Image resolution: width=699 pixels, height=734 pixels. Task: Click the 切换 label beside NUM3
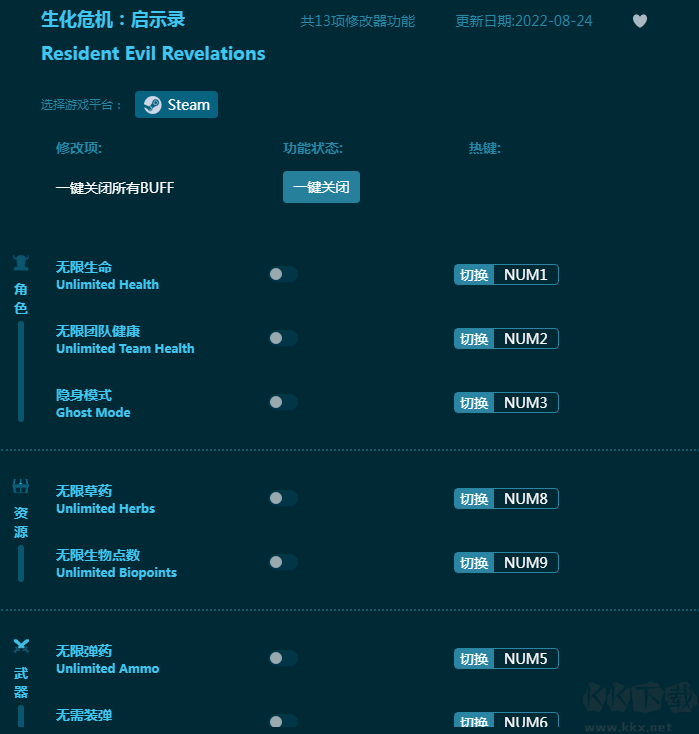(x=474, y=403)
